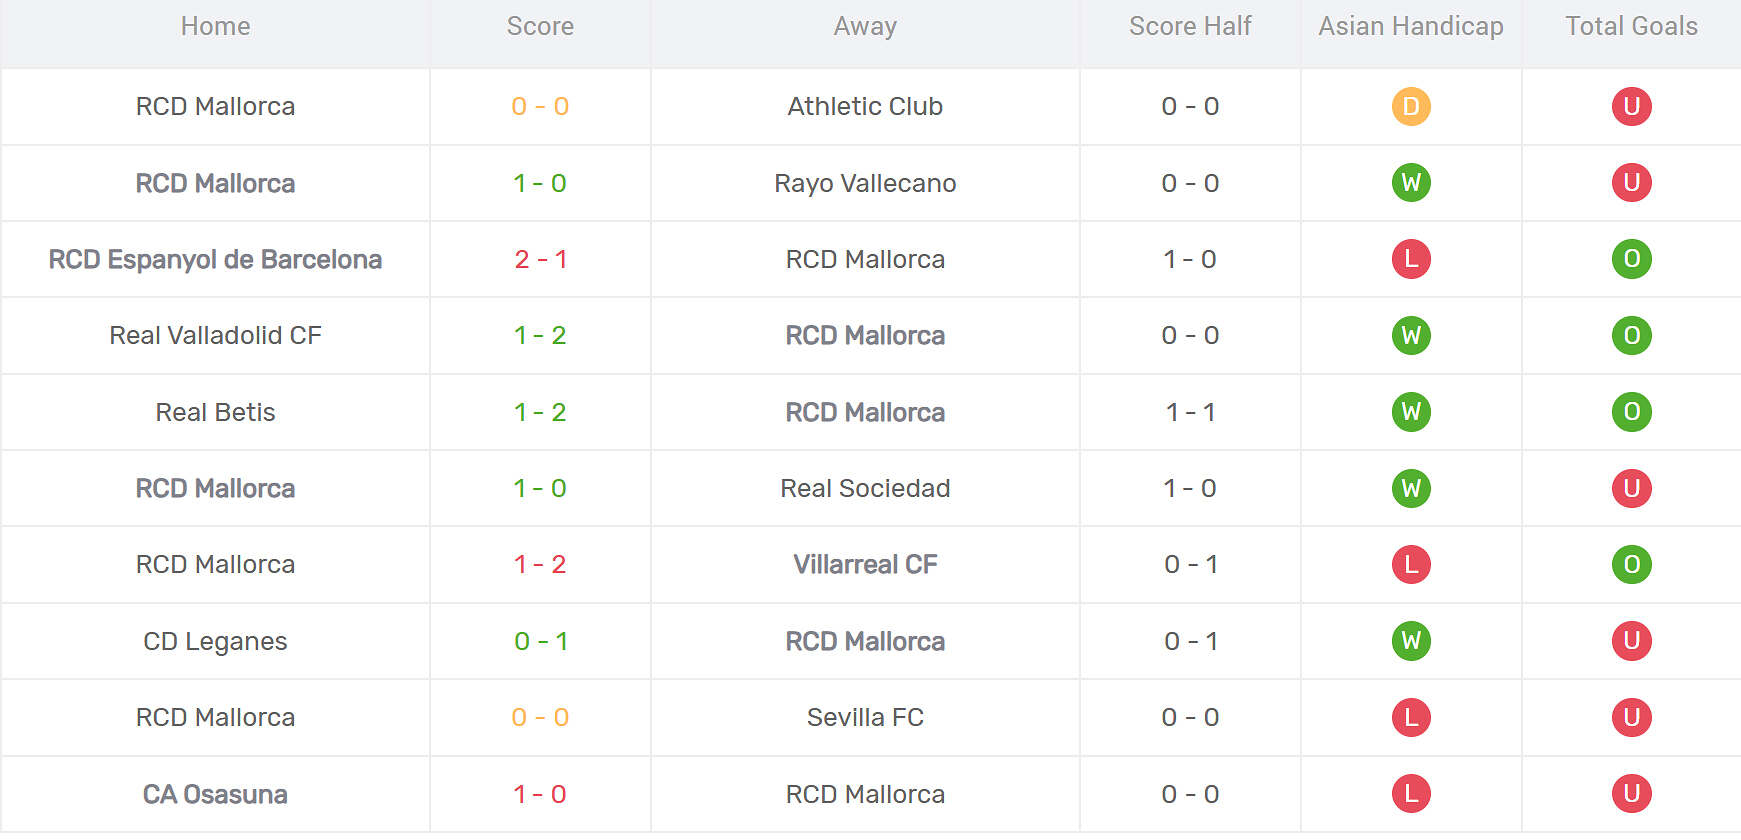Click the red U total goals badge in CA Osasuna row
This screenshot has width=1741, height=840.
(1631, 794)
